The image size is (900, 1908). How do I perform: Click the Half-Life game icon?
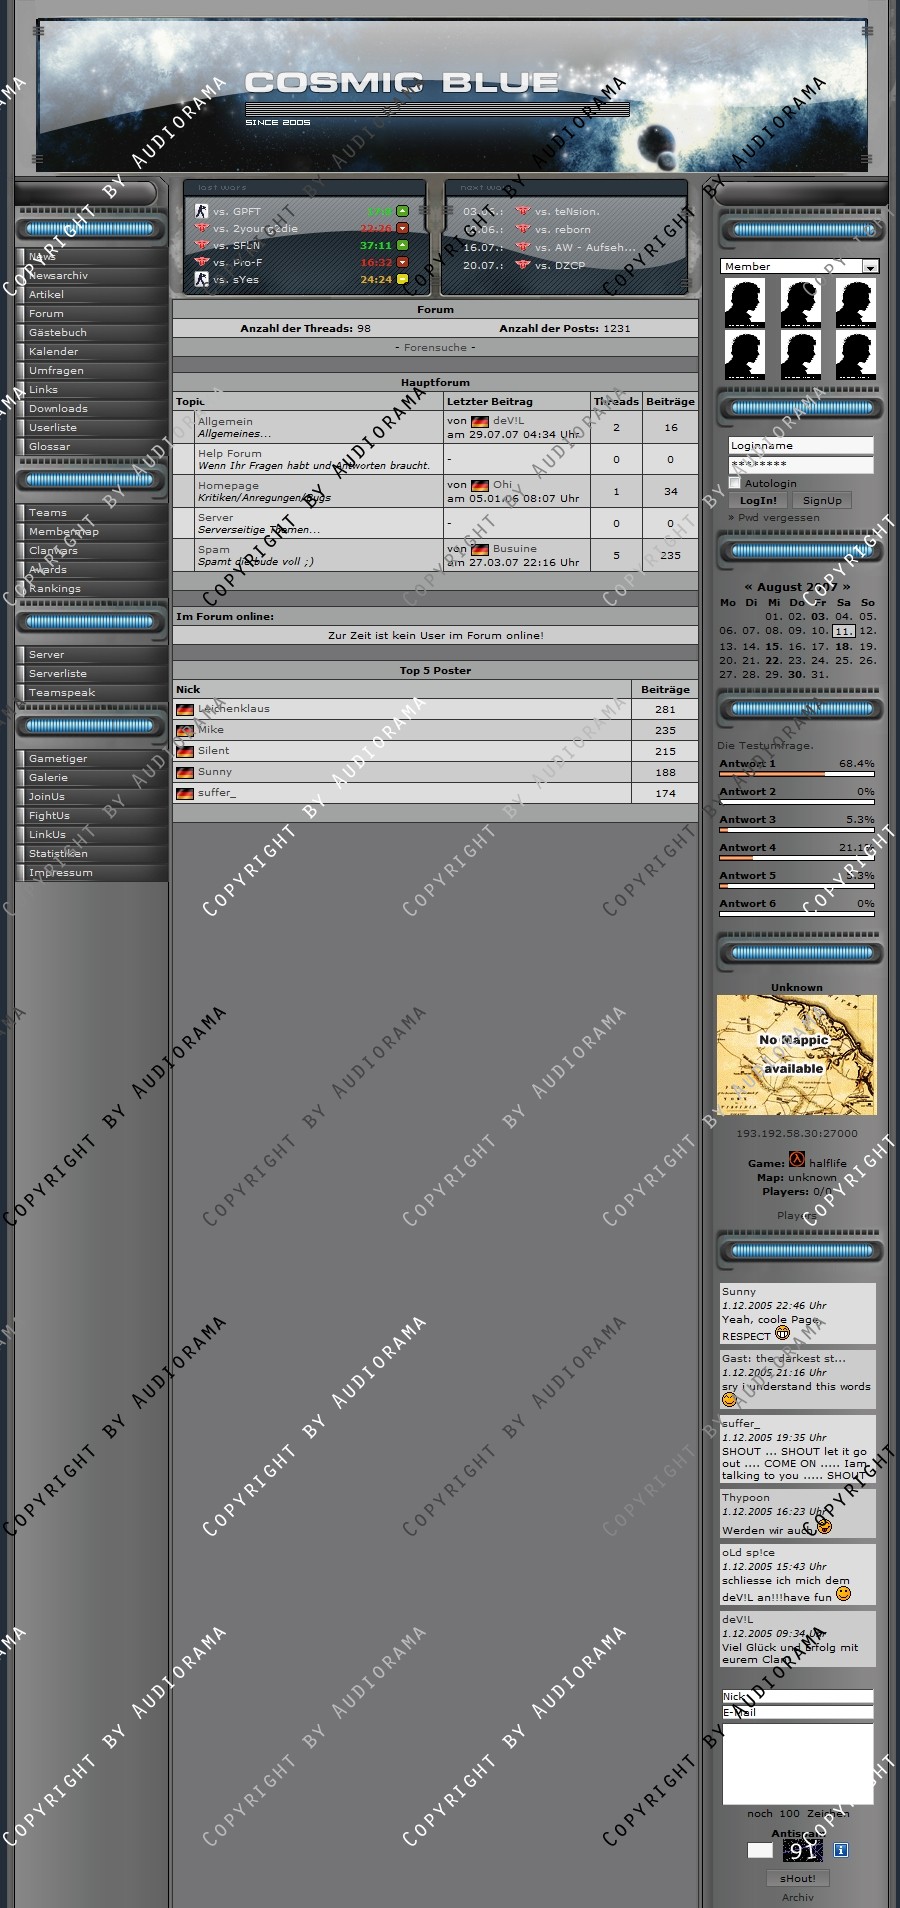pyautogui.click(x=797, y=1159)
